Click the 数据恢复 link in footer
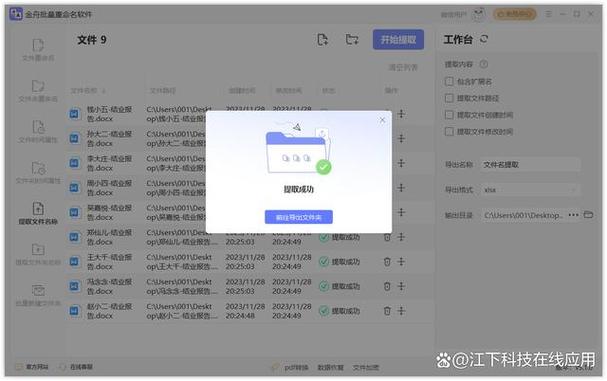 [331, 367]
